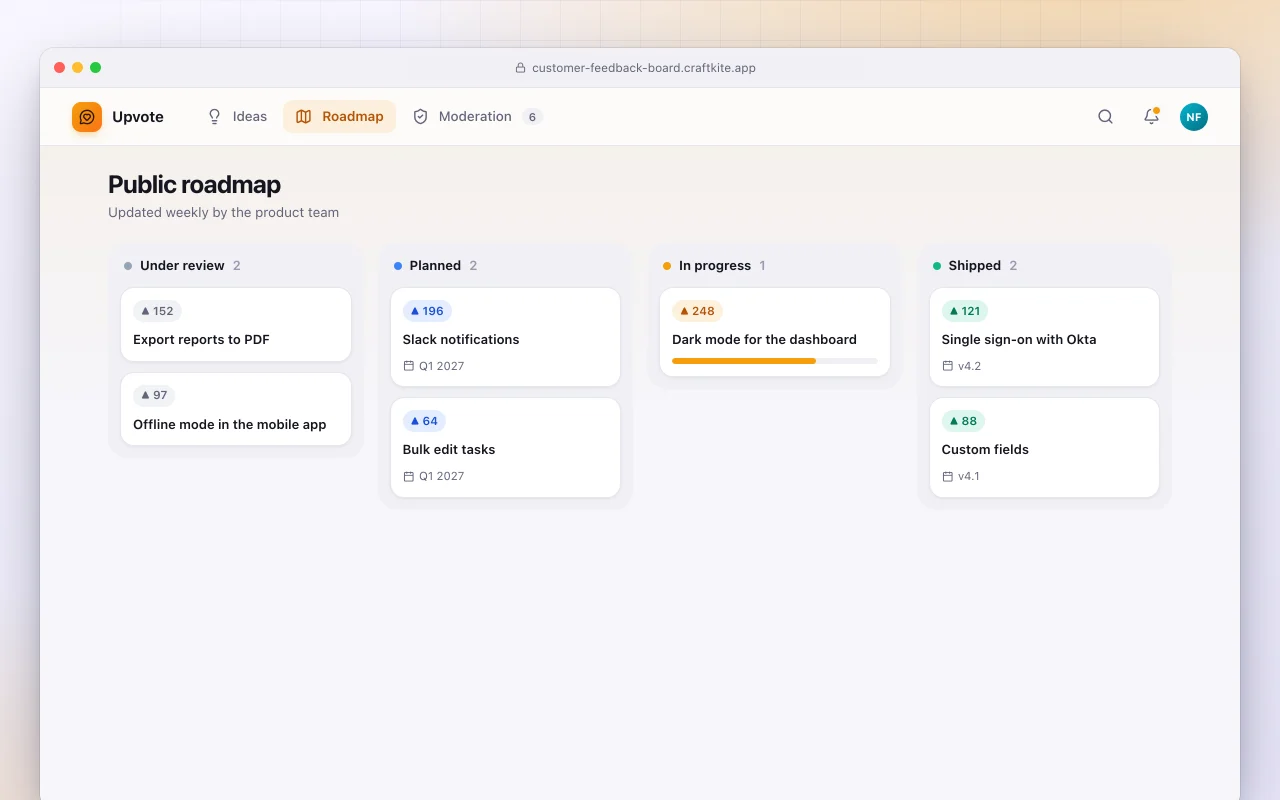Click the Under review column header

[x=182, y=266]
